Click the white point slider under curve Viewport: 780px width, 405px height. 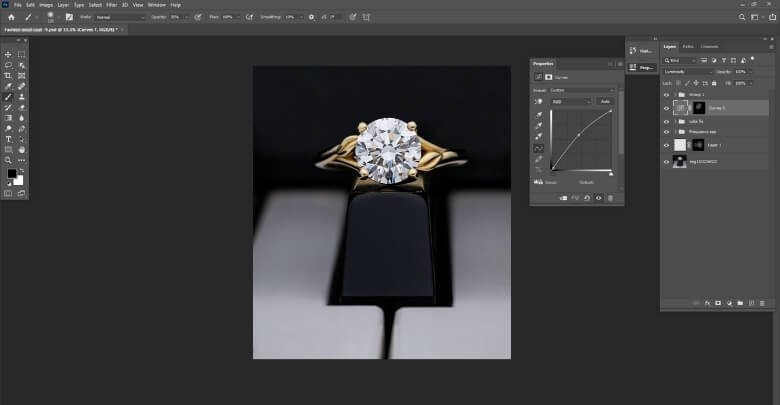point(611,174)
